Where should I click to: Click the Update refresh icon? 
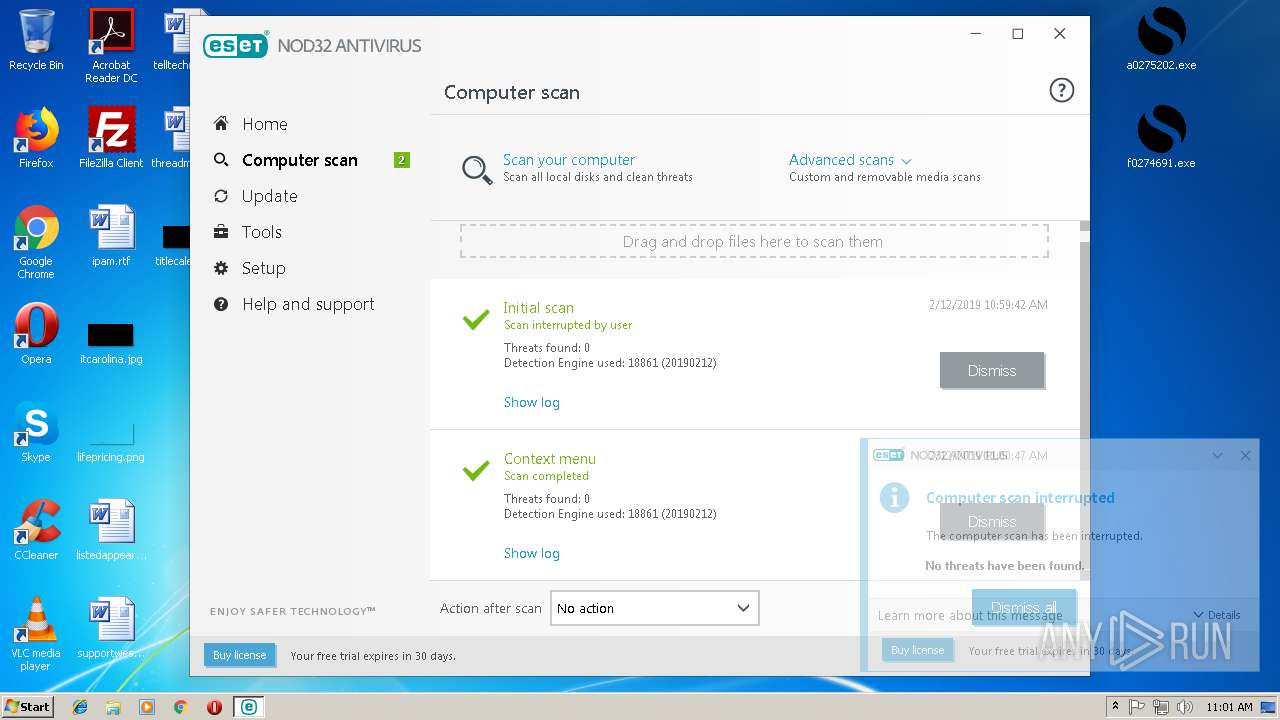pyautogui.click(x=221, y=196)
